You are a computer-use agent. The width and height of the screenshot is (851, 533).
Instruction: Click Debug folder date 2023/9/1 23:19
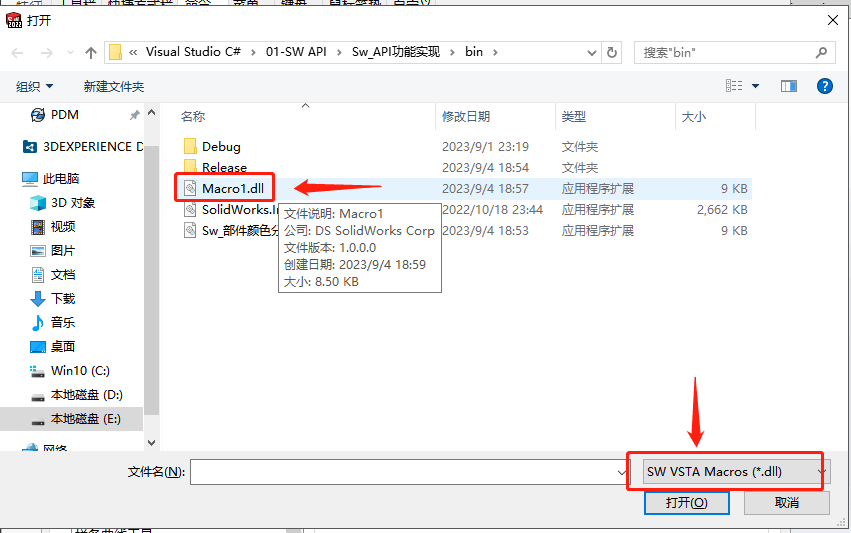pyautogui.click(x=485, y=147)
